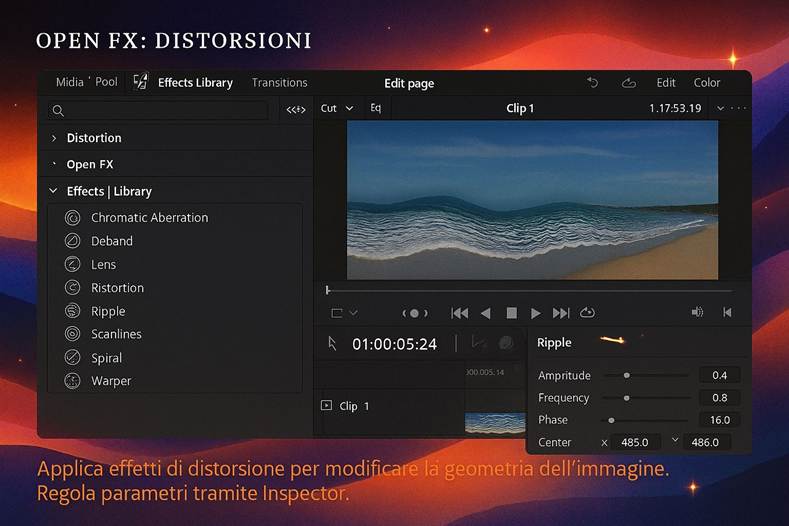Viewport: 789px width, 526px height.
Task: Open the timecode dropdown chevron
Action: [x=721, y=108]
